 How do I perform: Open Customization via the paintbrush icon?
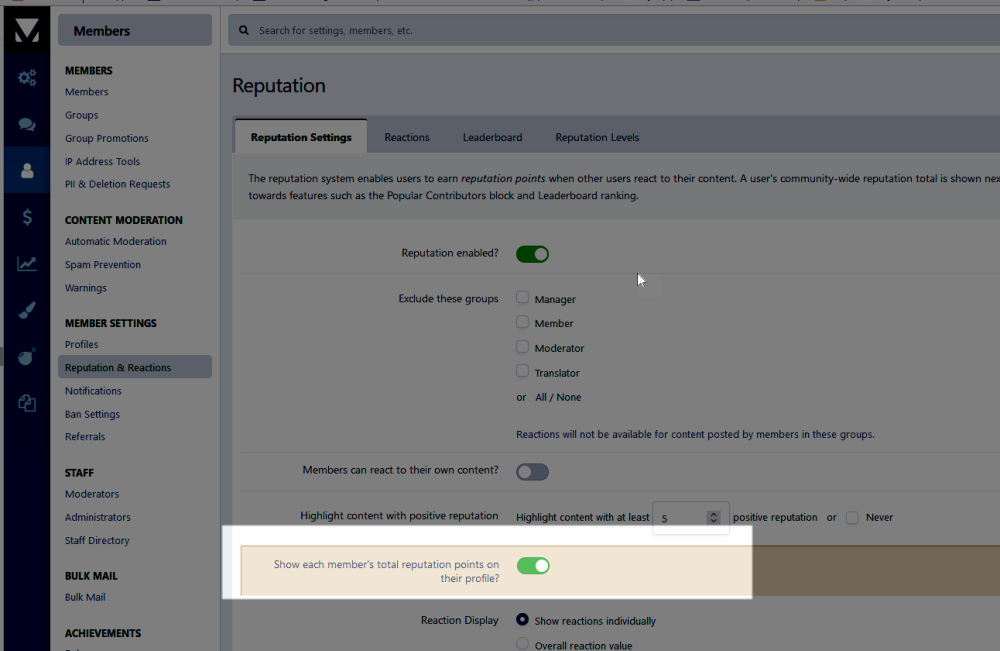(x=27, y=310)
